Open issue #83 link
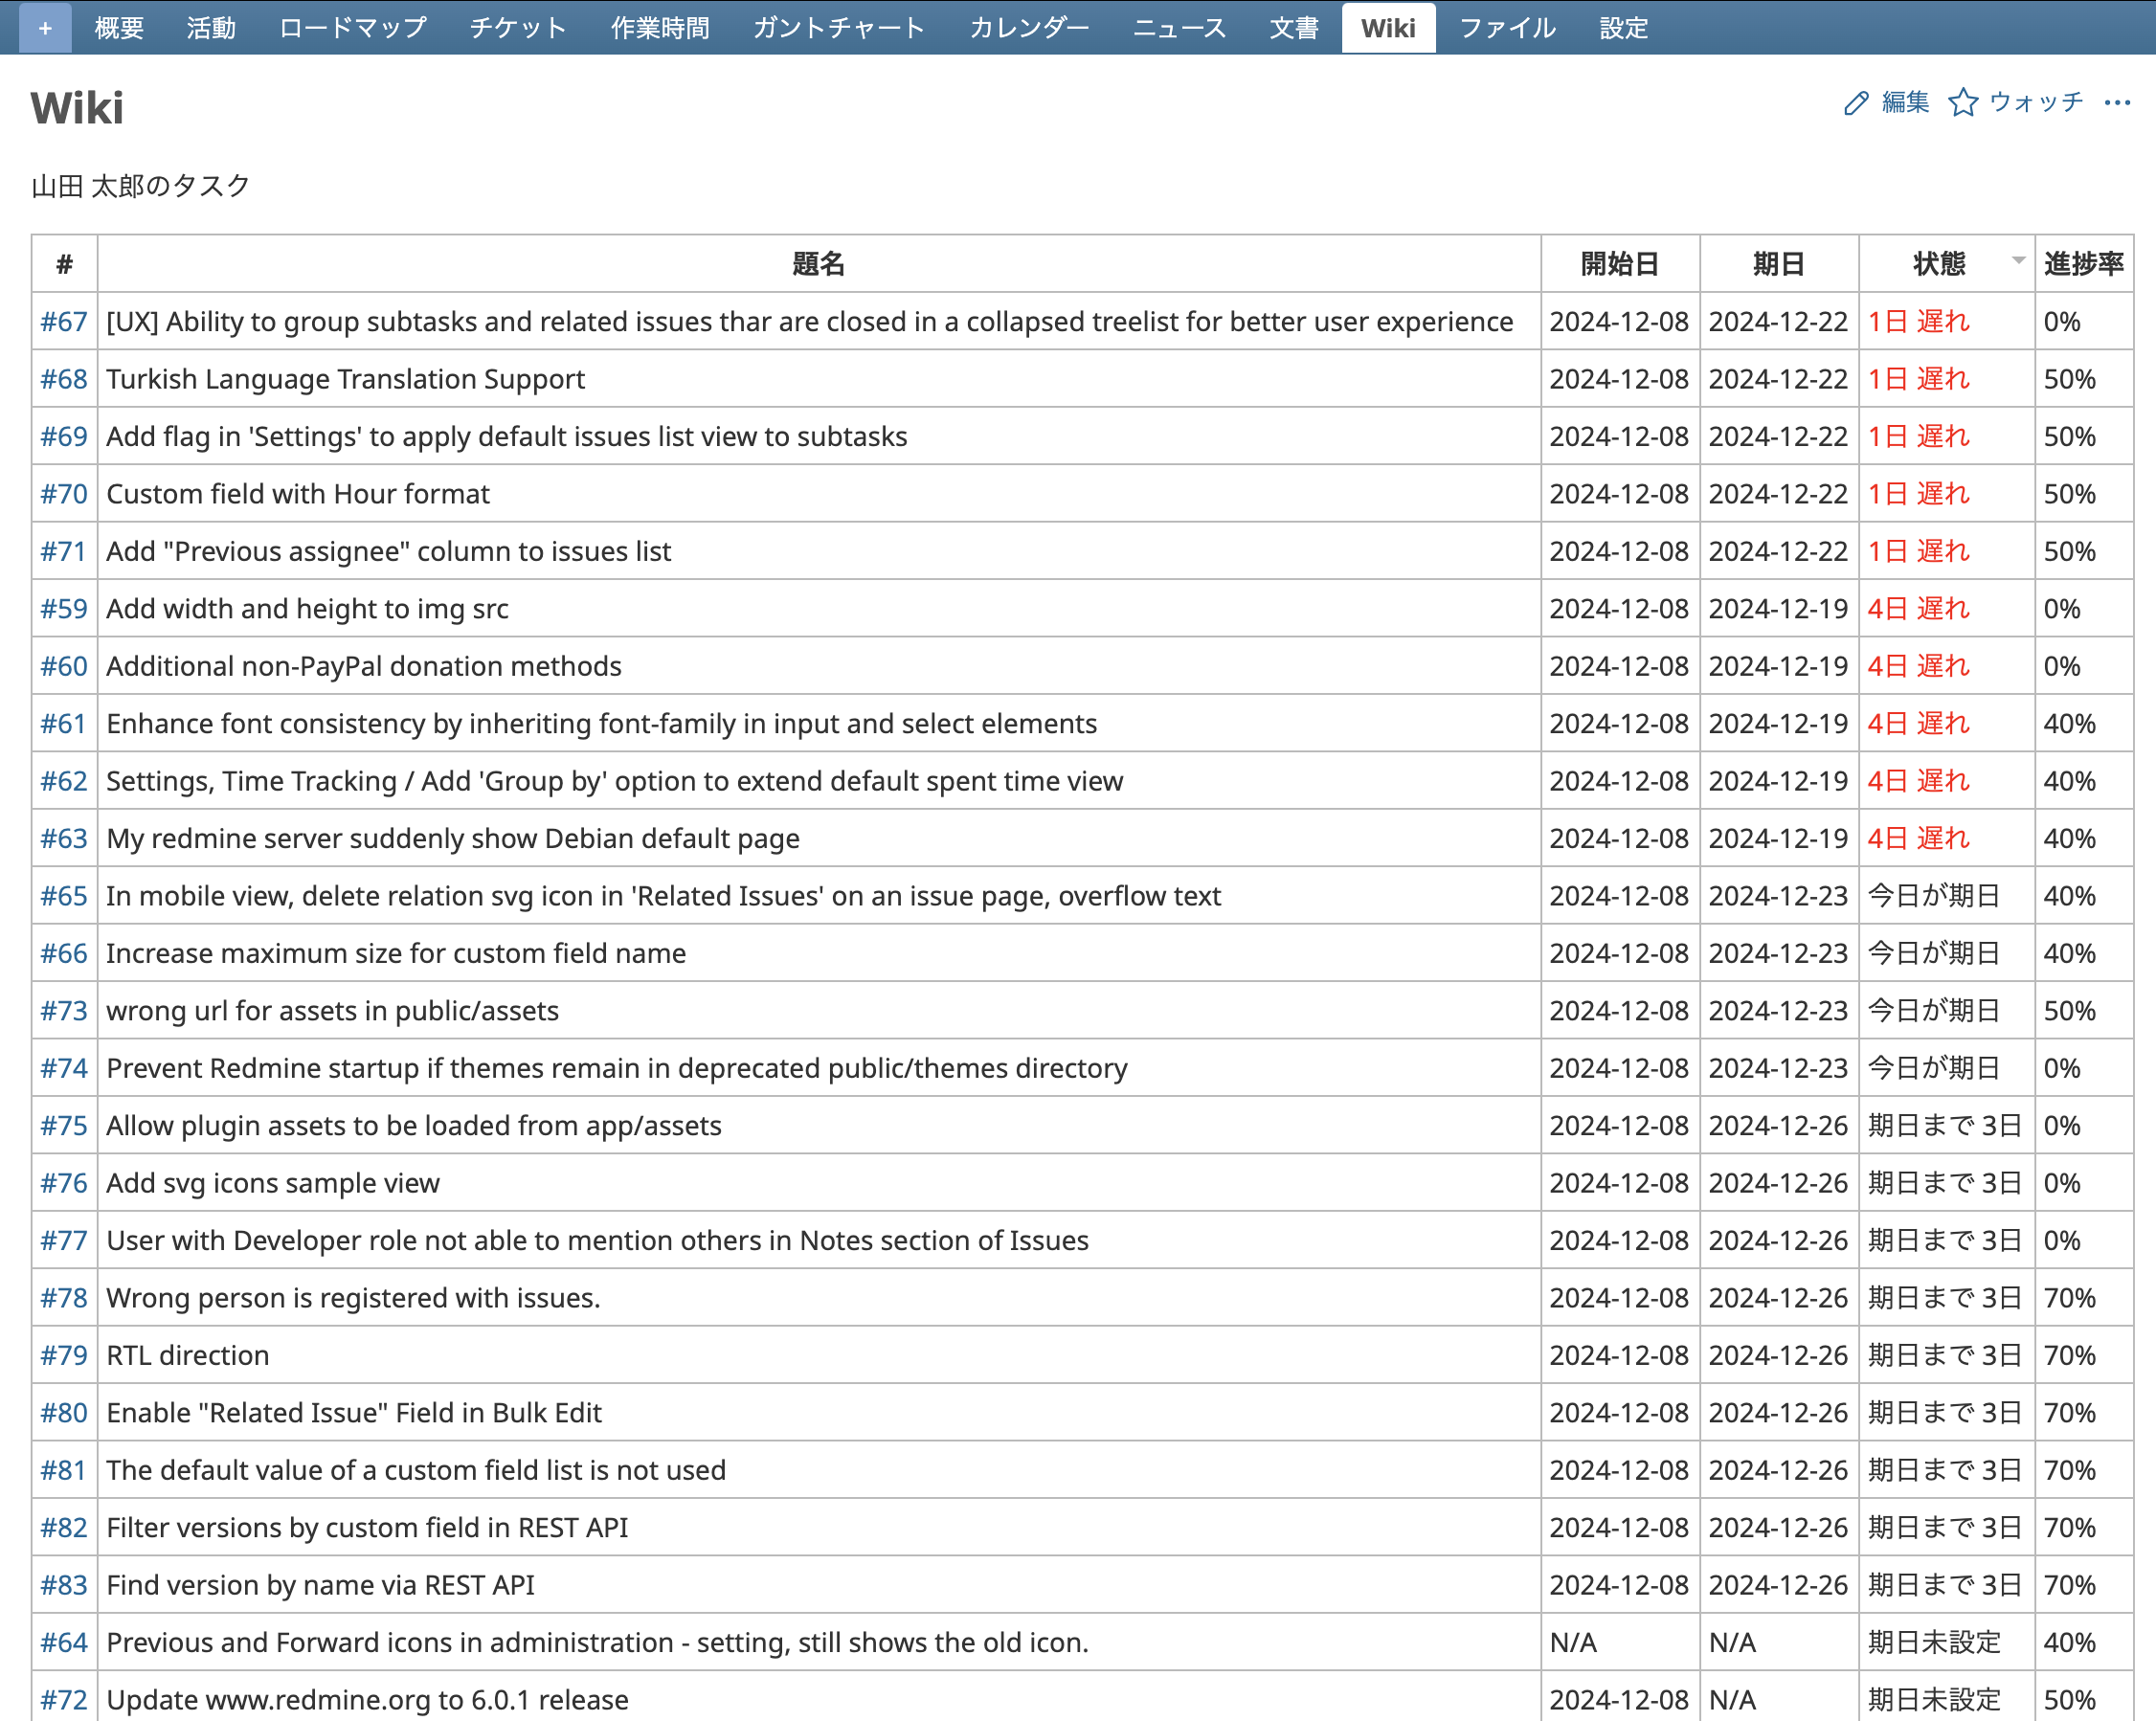This screenshot has width=2156, height=1721. pyautogui.click(x=64, y=1585)
